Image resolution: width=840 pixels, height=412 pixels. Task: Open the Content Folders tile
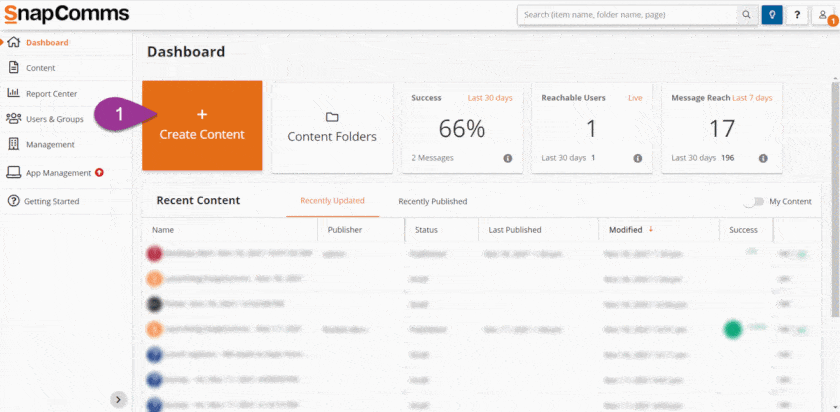click(x=332, y=128)
